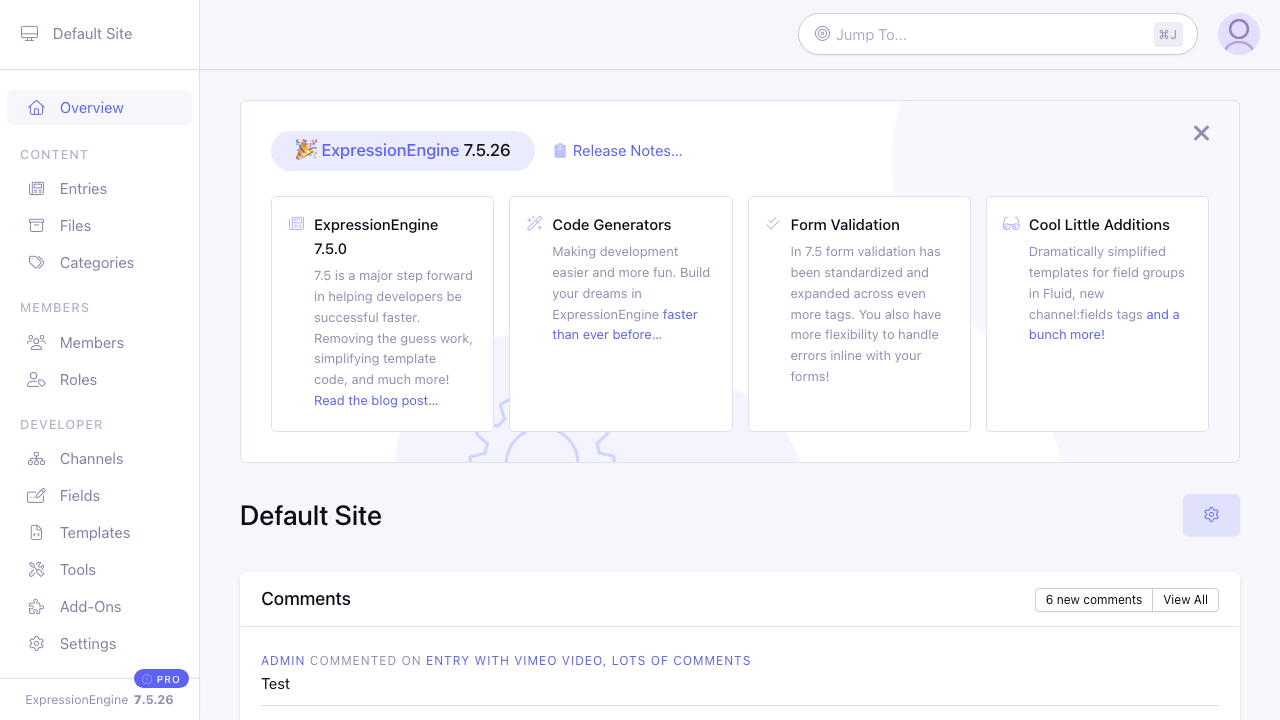The height and width of the screenshot is (720, 1280).
Task: Open the ADMIN commenter link
Action: pyautogui.click(x=283, y=661)
